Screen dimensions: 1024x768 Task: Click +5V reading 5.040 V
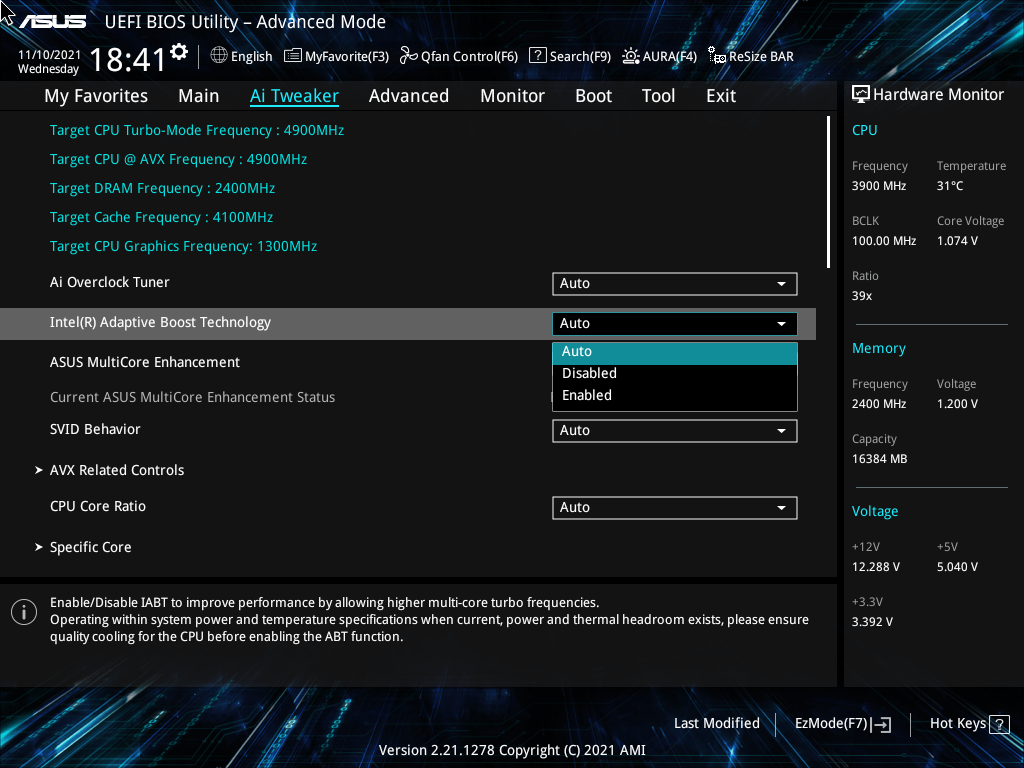957,567
